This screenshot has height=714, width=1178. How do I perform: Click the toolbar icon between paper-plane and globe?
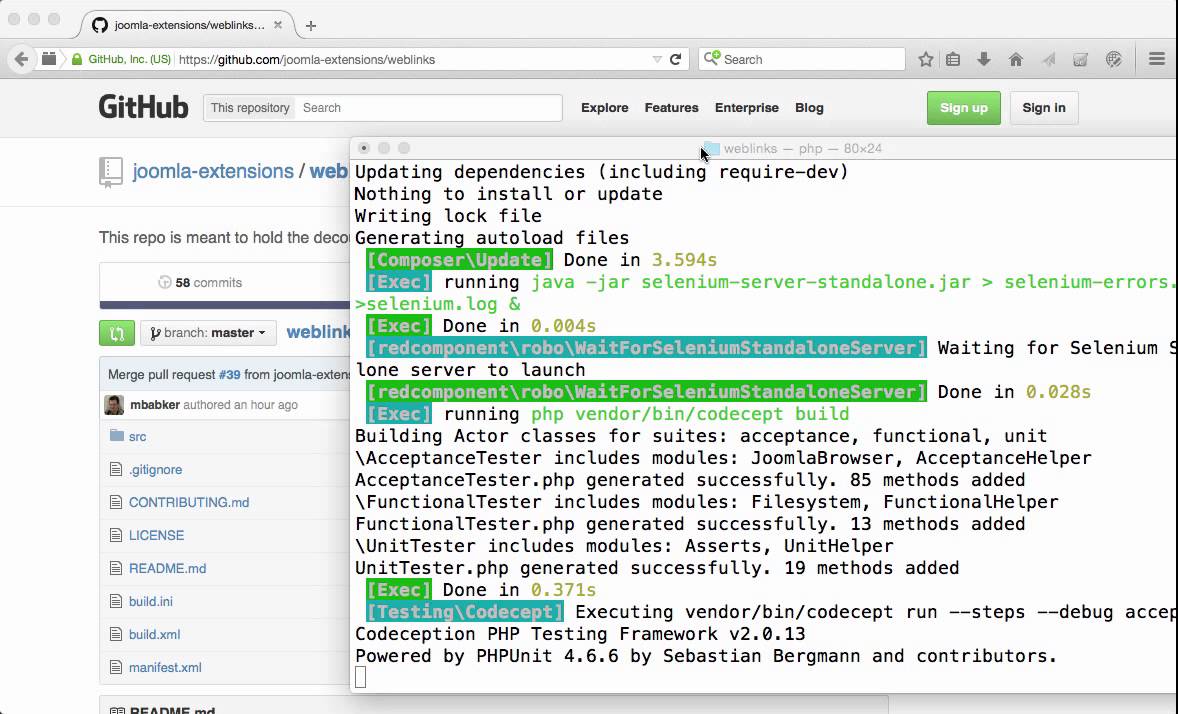pyautogui.click(x=1080, y=59)
